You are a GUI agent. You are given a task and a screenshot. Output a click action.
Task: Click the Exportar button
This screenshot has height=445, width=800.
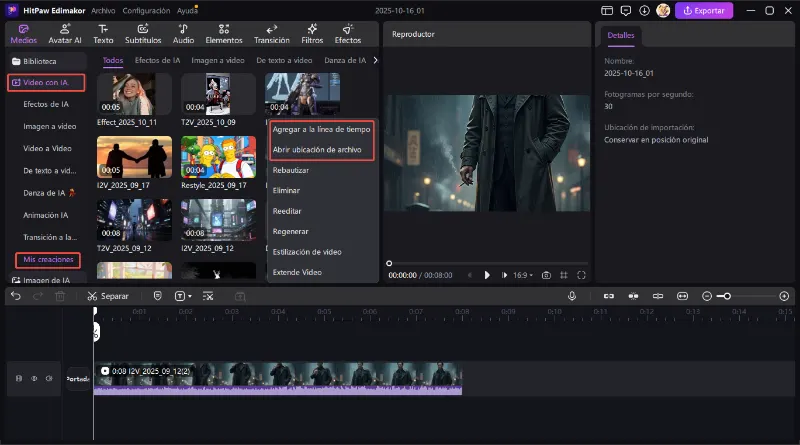[704, 11]
